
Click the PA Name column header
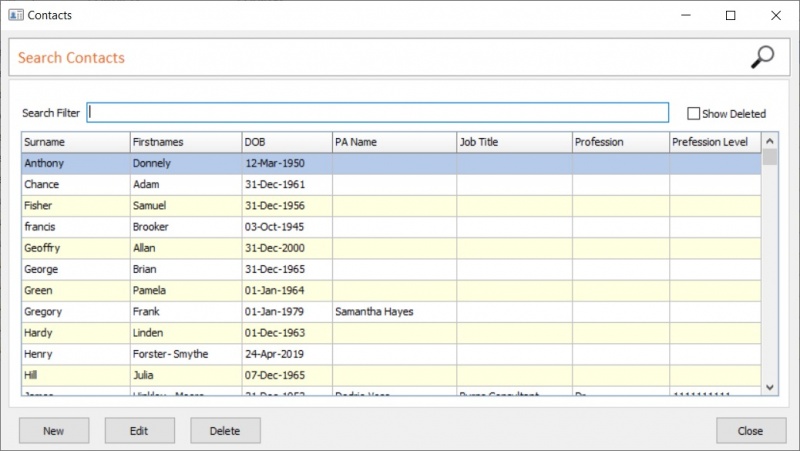click(394, 142)
